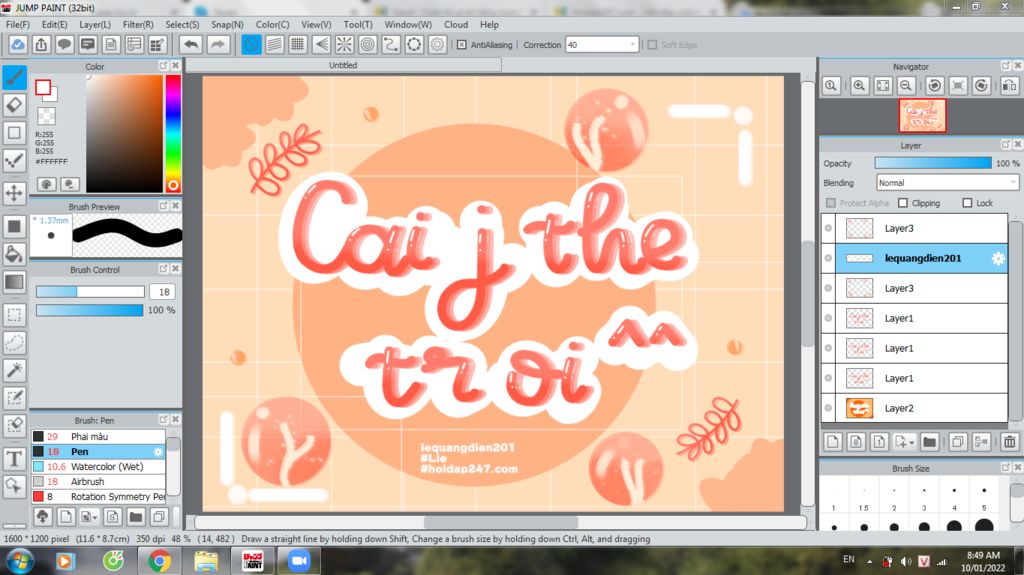1024x575 pixels.
Task: Select the Brush tool in left toolbar
Action: (x=14, y=77)
